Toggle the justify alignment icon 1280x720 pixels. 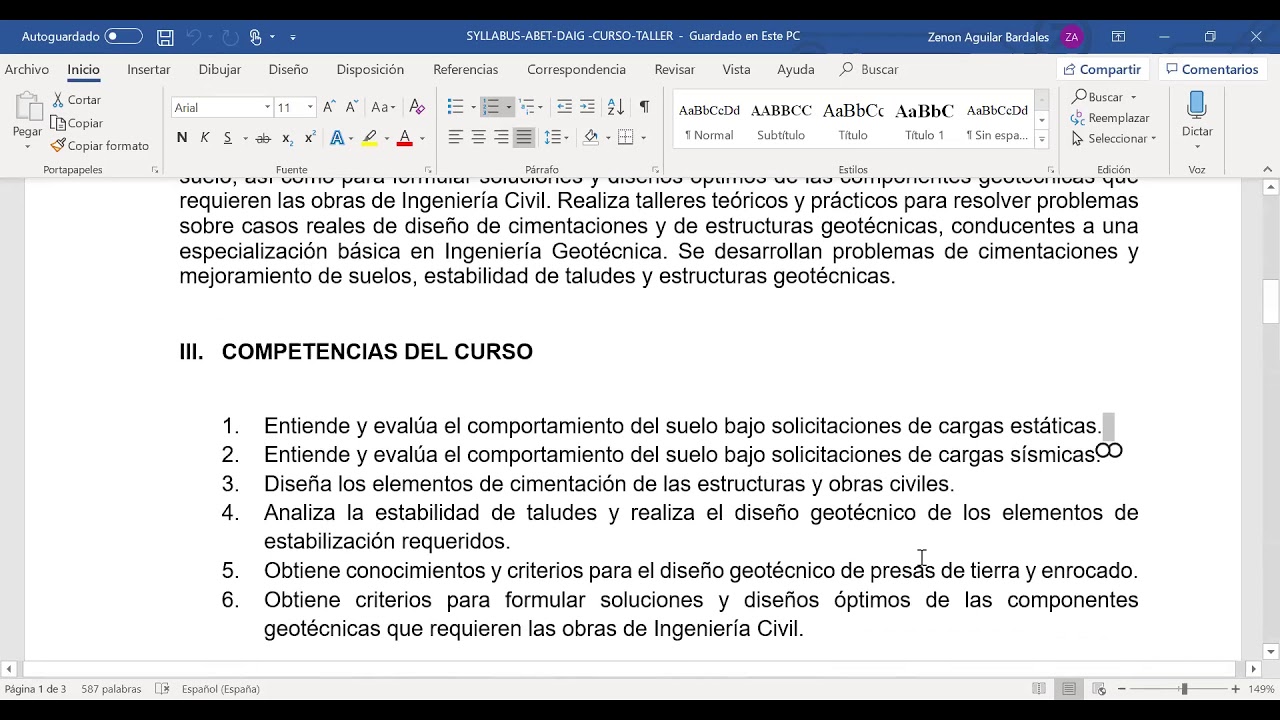524,138
